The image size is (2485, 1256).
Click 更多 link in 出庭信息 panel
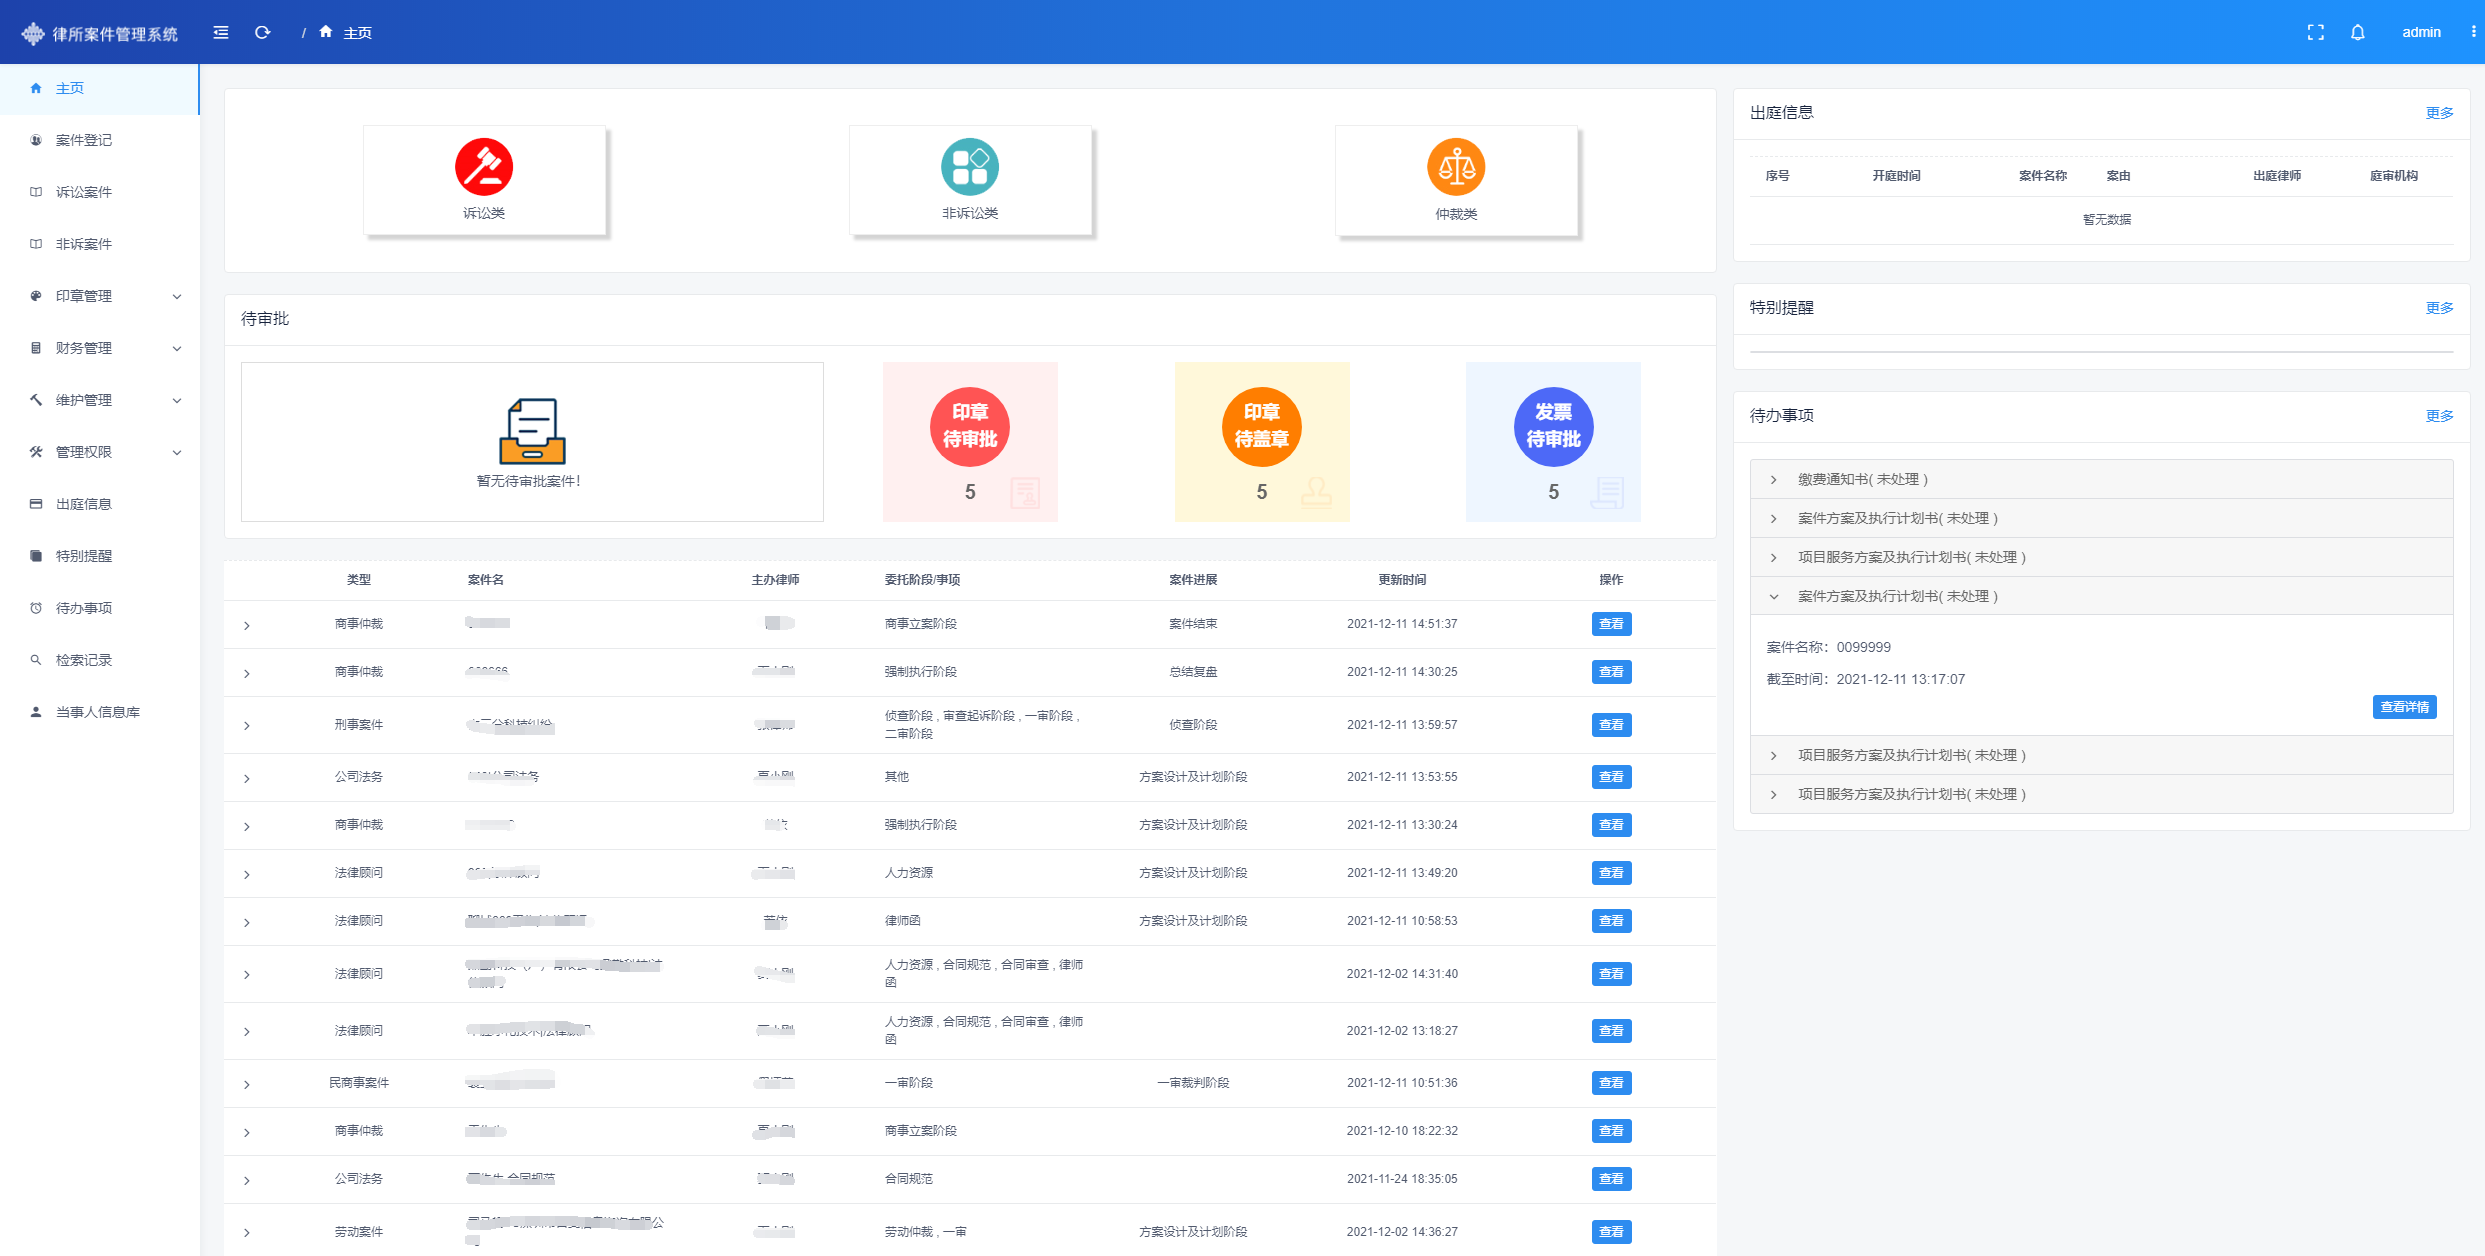pyautogui.click(x=2439, y=113)
